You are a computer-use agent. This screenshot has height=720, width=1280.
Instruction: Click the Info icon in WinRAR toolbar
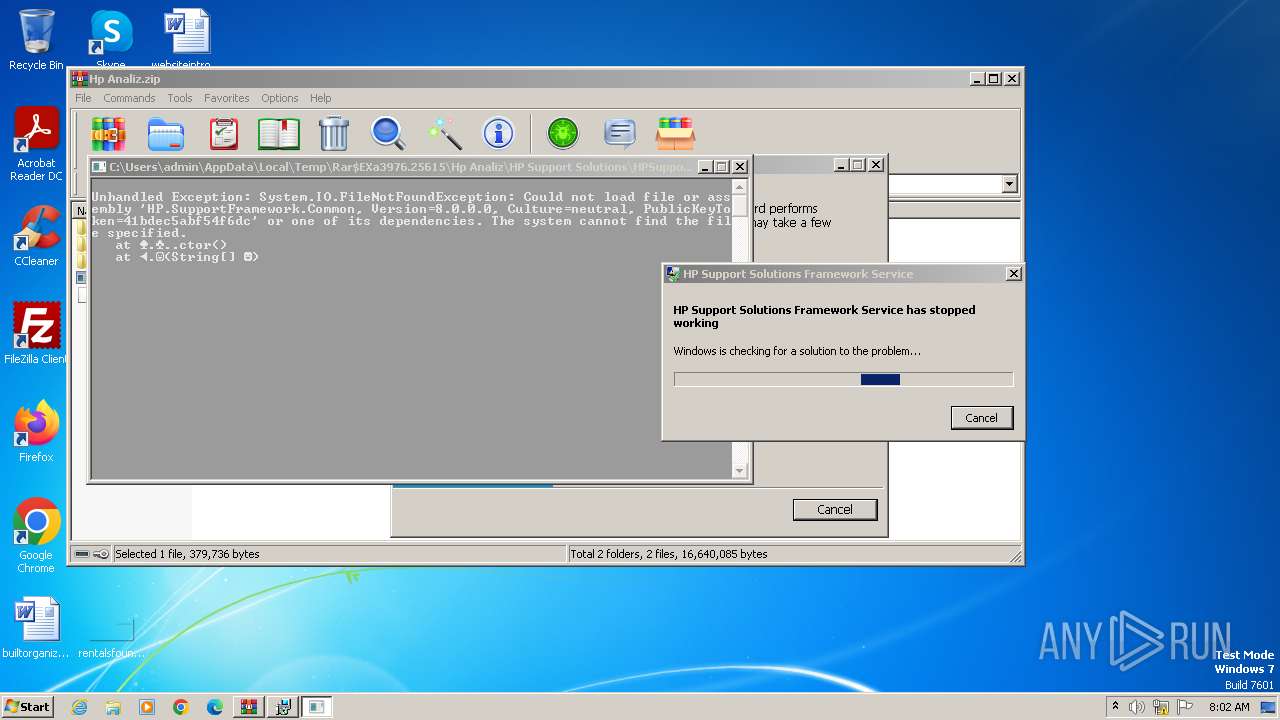coord(498,133)
